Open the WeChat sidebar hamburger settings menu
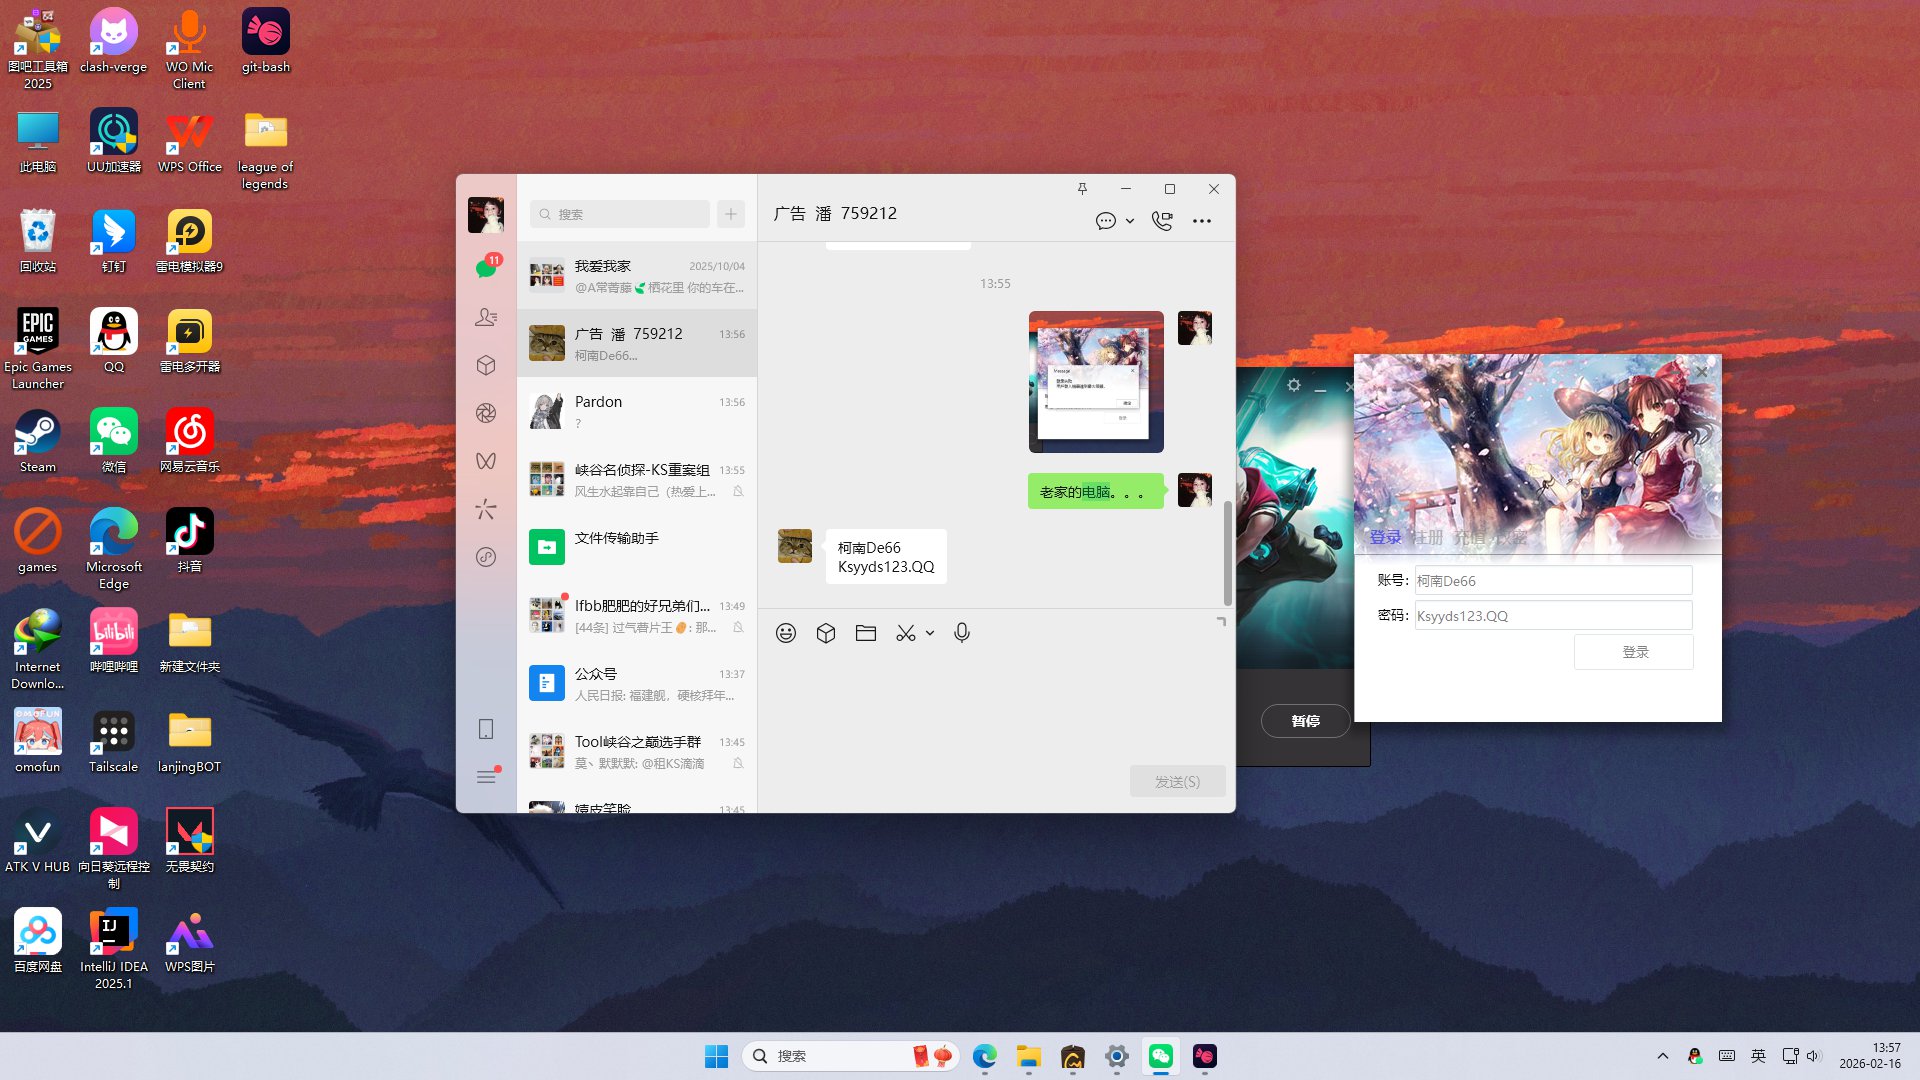Viewport: 1920px width, 1080px height. pyautogui.click(x=486, y=777)
